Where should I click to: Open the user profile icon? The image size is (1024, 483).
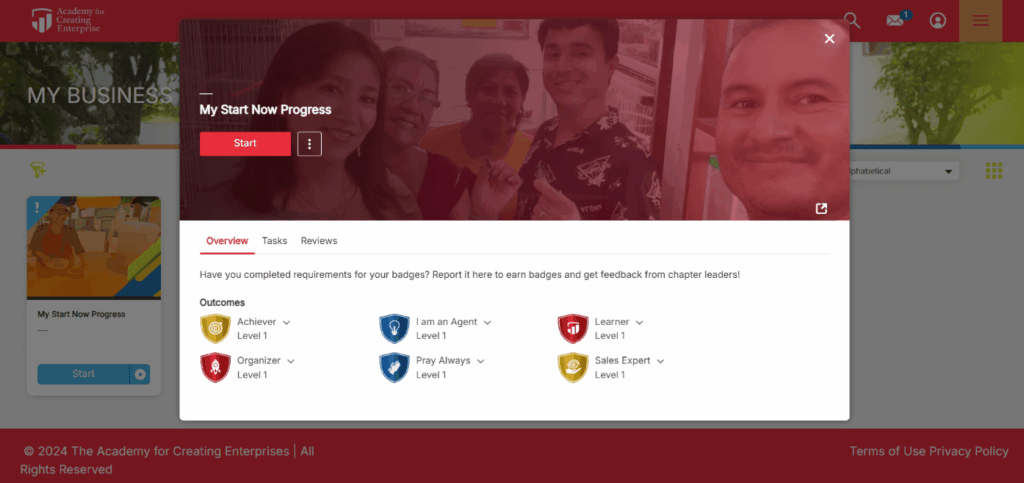[x=938, y=21]
